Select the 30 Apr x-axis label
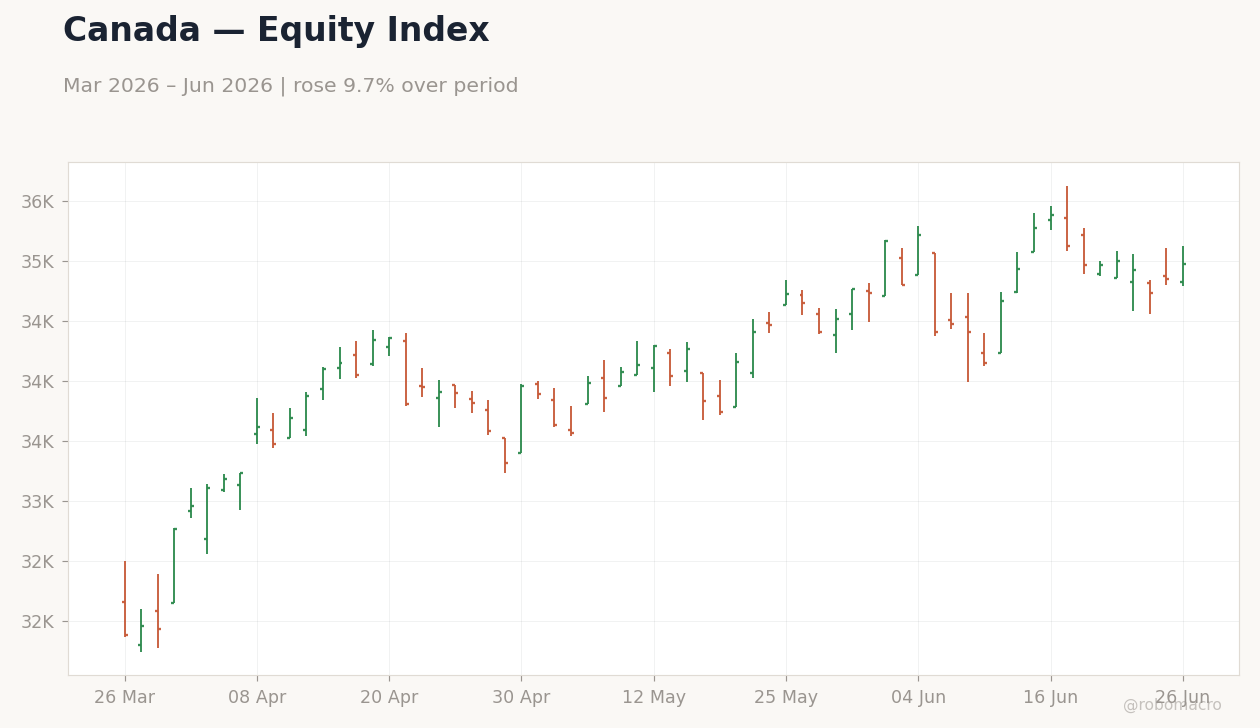The image size is (1260, 728). [x=521, y=698]
